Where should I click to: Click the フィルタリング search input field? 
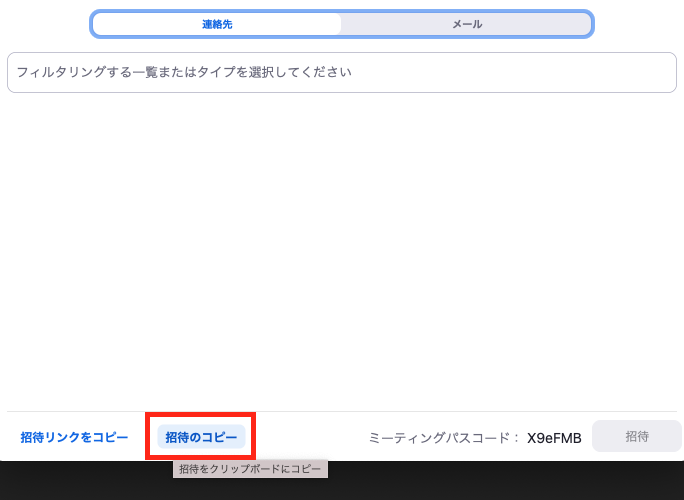pyautogui.click(x=342, y=73)
